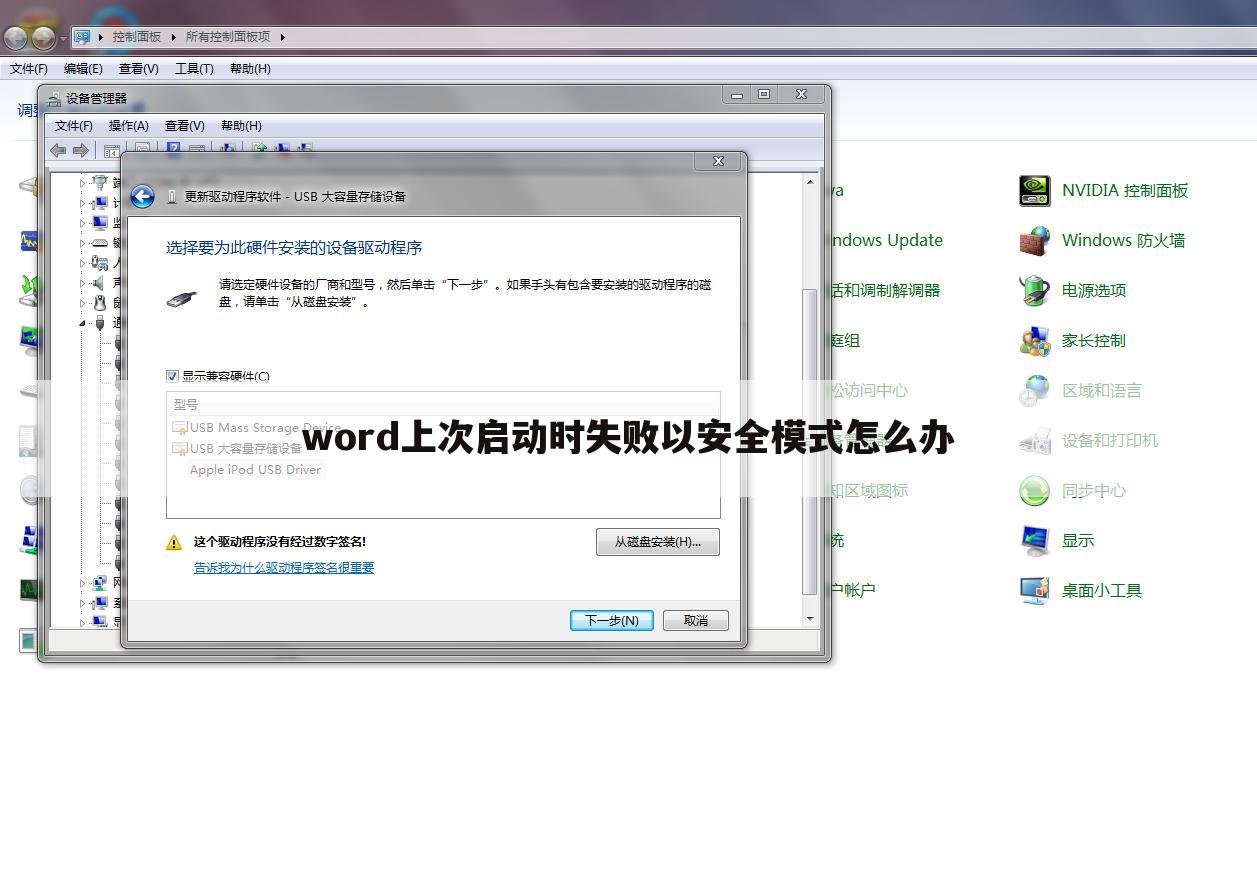Open 显示 text link

[1078, 540]
